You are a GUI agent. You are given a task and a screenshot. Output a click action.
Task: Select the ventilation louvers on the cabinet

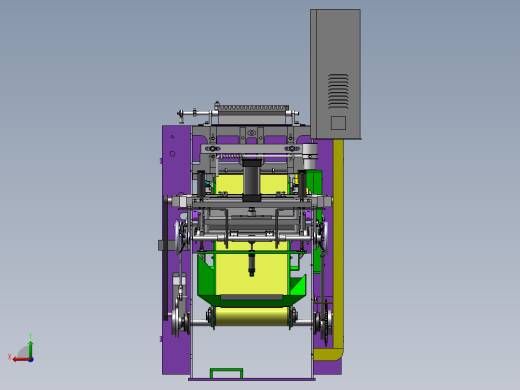pyautogui.click(x=338, y=91)
